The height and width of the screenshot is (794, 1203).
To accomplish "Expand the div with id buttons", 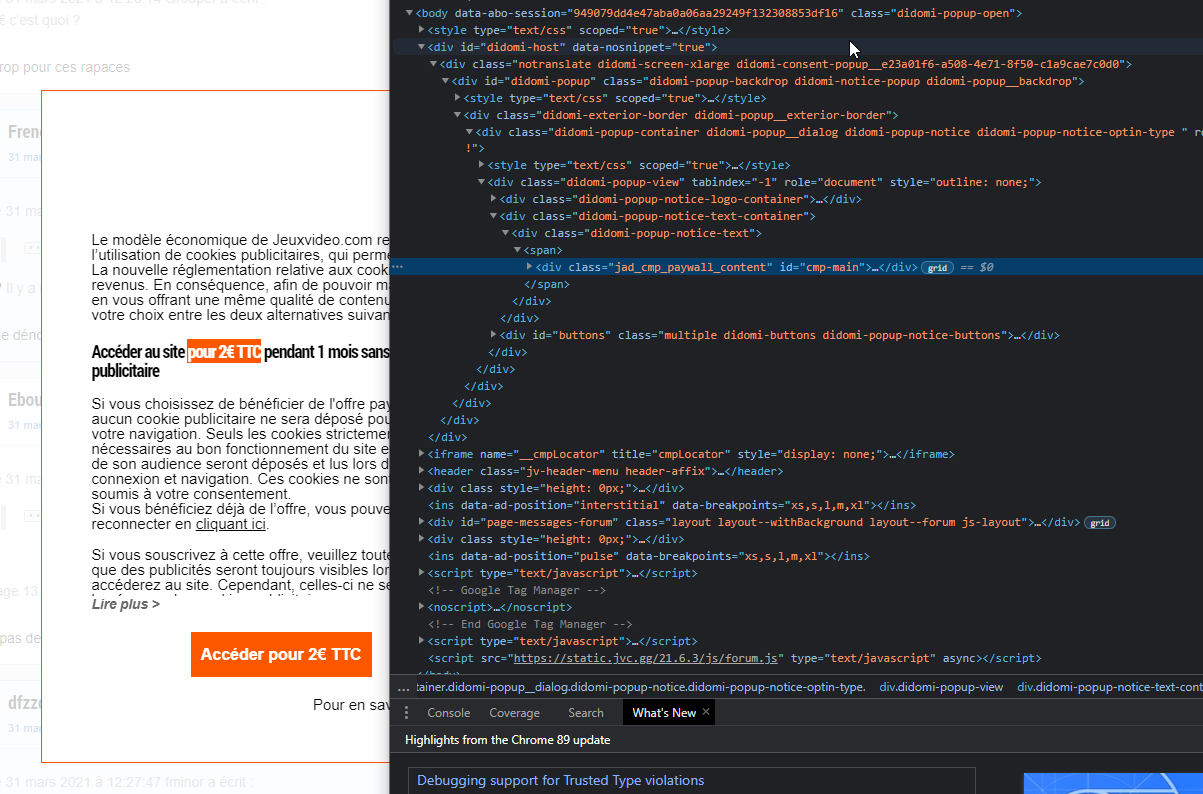I will click(x=494, y=335).
